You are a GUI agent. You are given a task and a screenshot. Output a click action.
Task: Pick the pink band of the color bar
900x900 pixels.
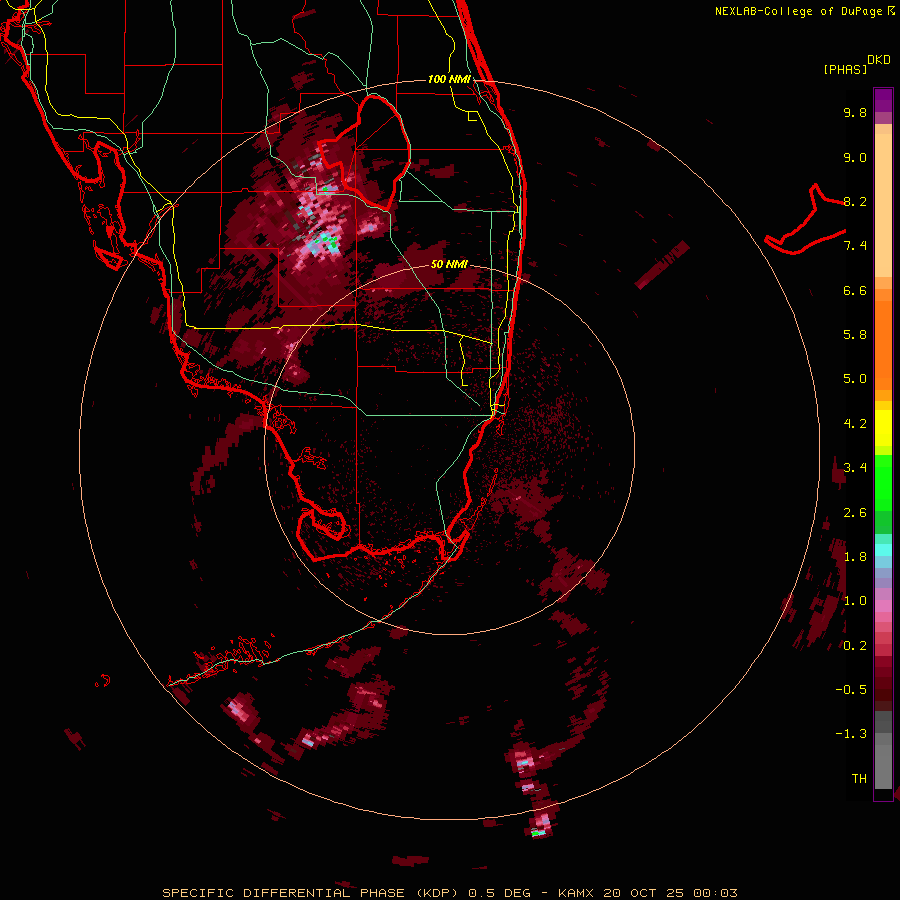[x=883, y=606]
